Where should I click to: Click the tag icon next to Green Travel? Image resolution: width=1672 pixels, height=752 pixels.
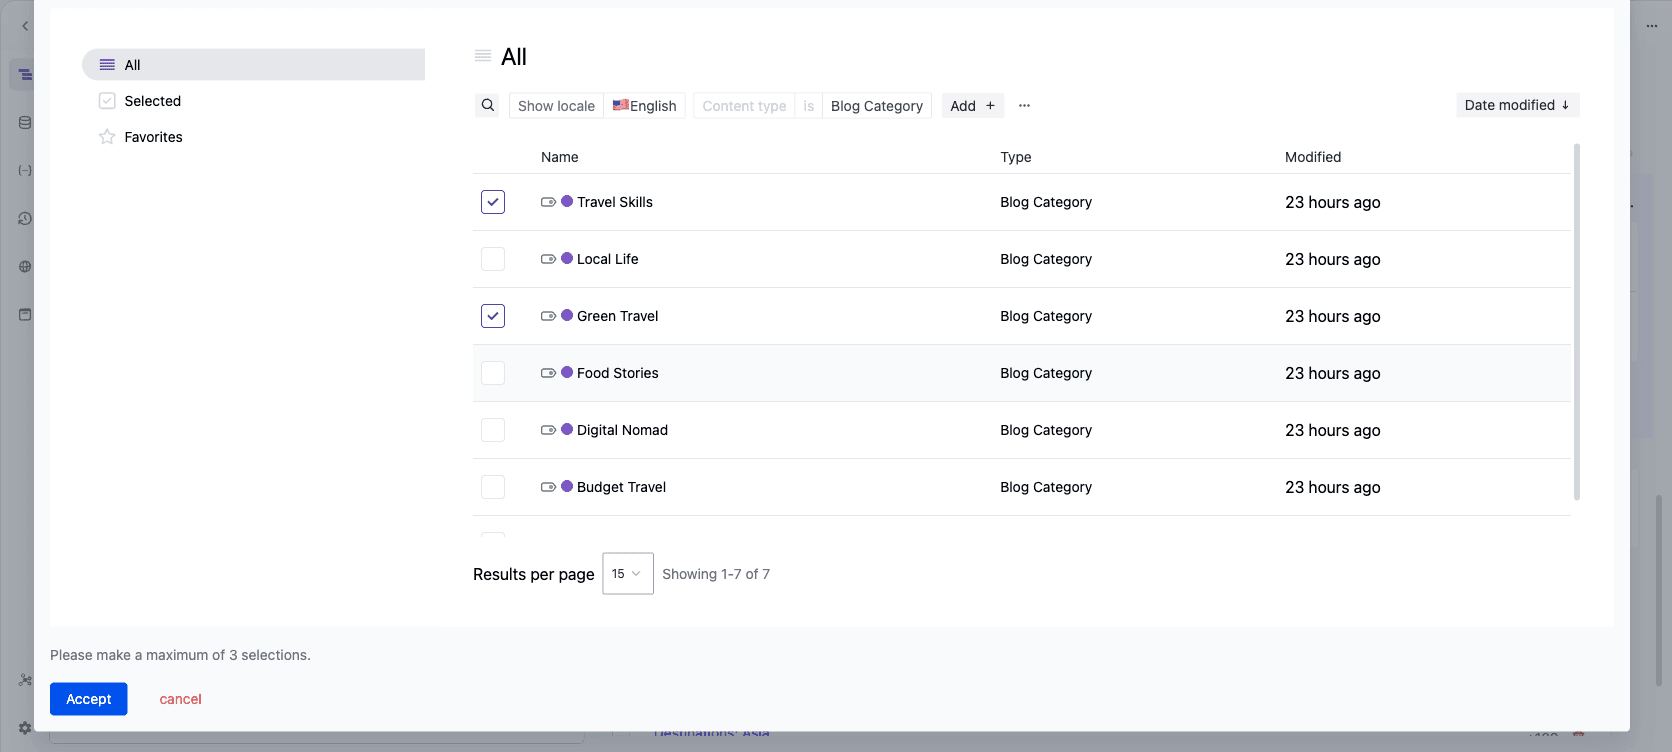point(548,316)
